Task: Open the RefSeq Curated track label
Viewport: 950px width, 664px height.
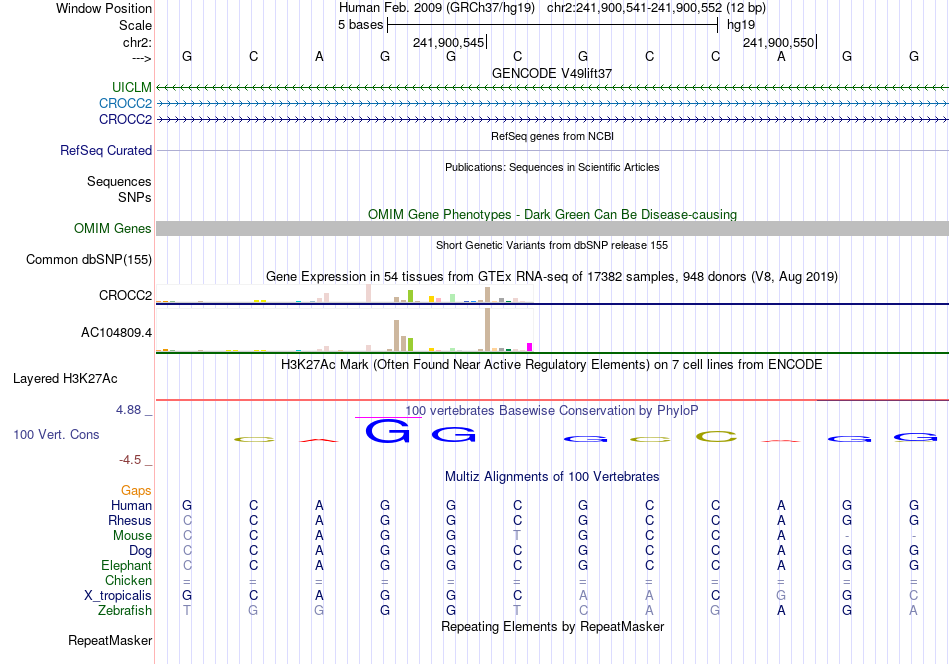Action: [x=106, y=150]
